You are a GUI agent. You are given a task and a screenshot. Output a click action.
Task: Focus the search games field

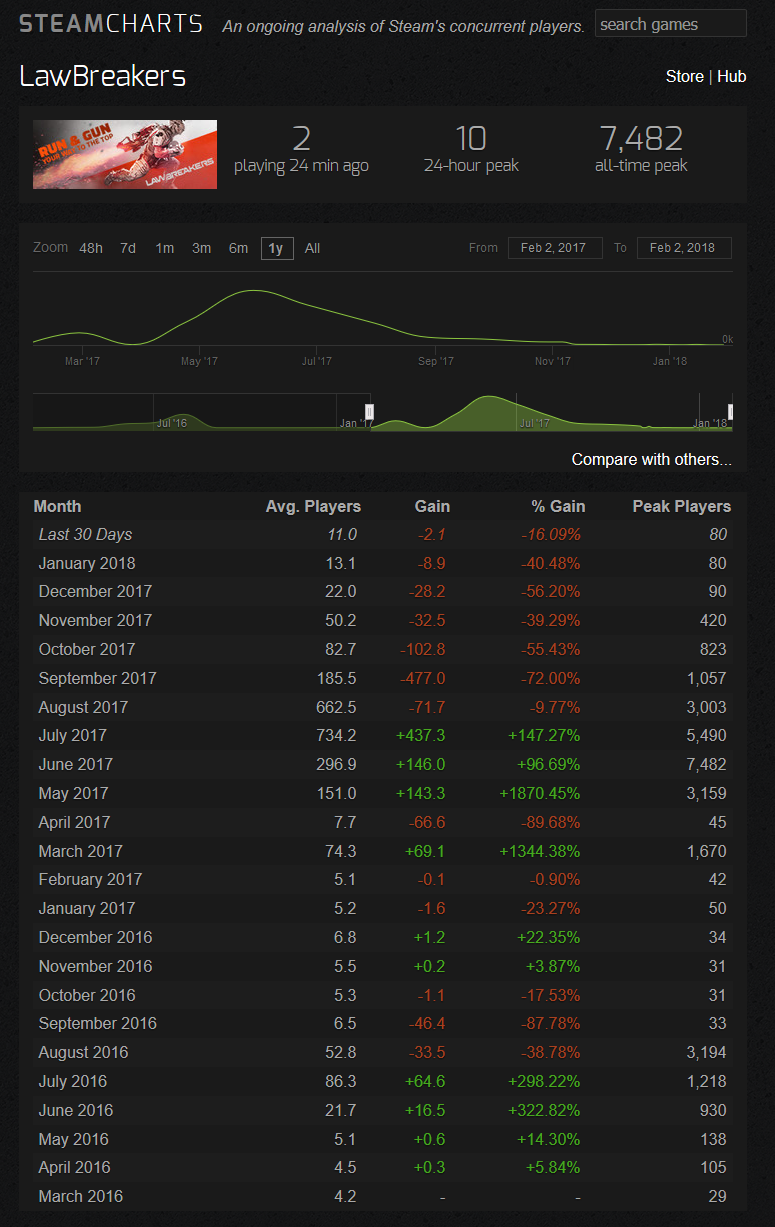pos(670,24)
